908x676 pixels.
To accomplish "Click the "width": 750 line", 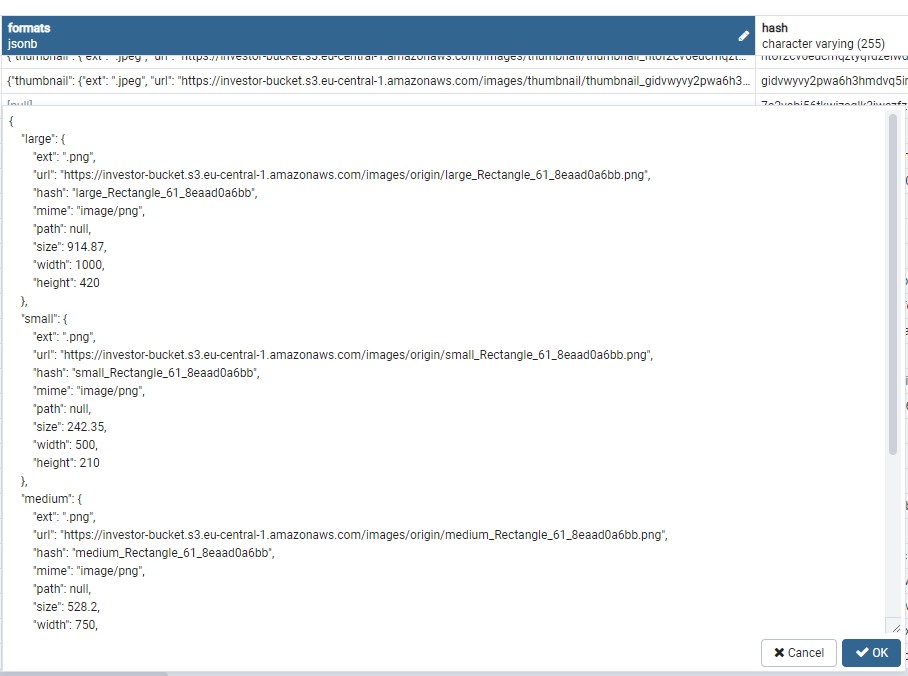I will pyautogui.click(x=65, y=624).
